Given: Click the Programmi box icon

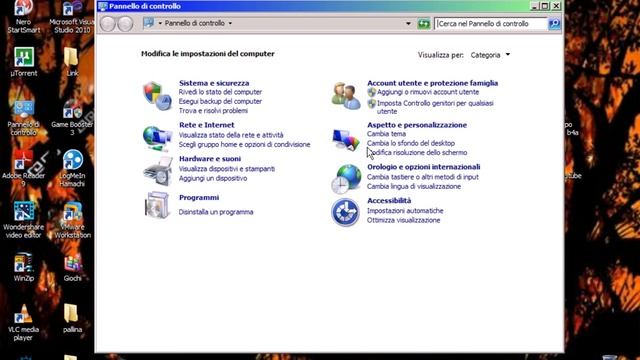Looking at the screenshot, I should coord(157,205).
